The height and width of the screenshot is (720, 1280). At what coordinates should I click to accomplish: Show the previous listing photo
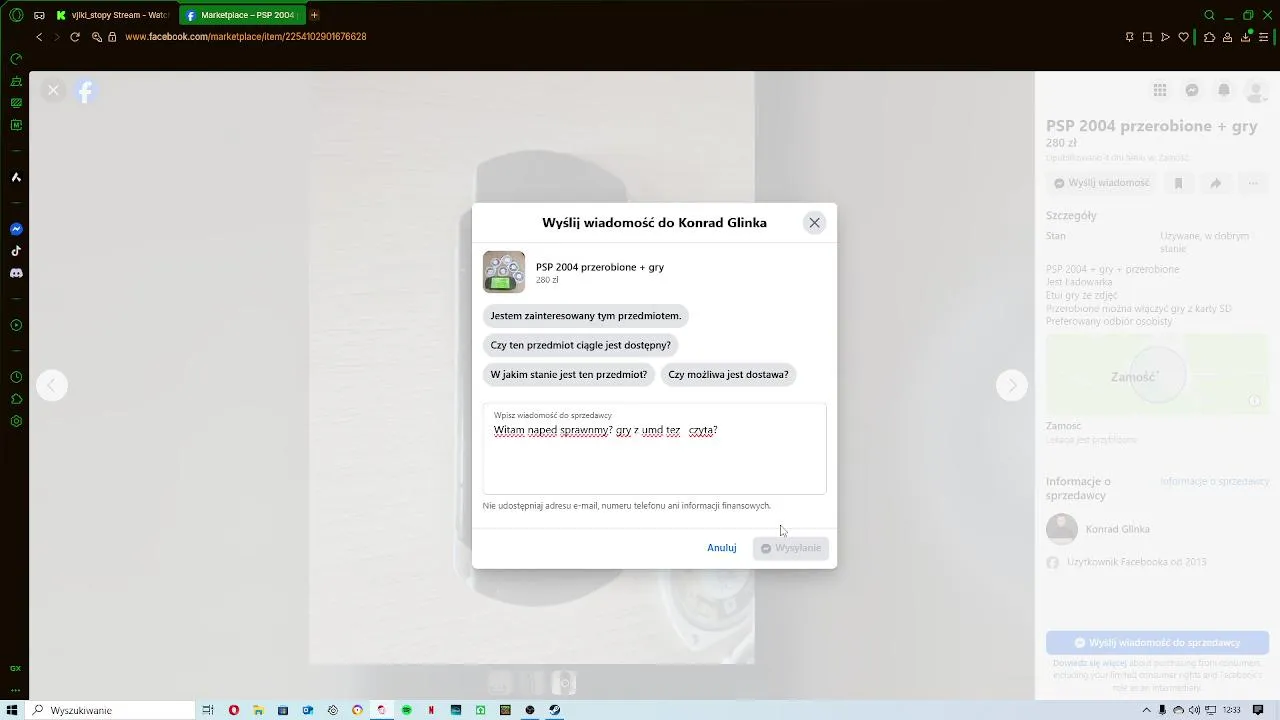52,385
